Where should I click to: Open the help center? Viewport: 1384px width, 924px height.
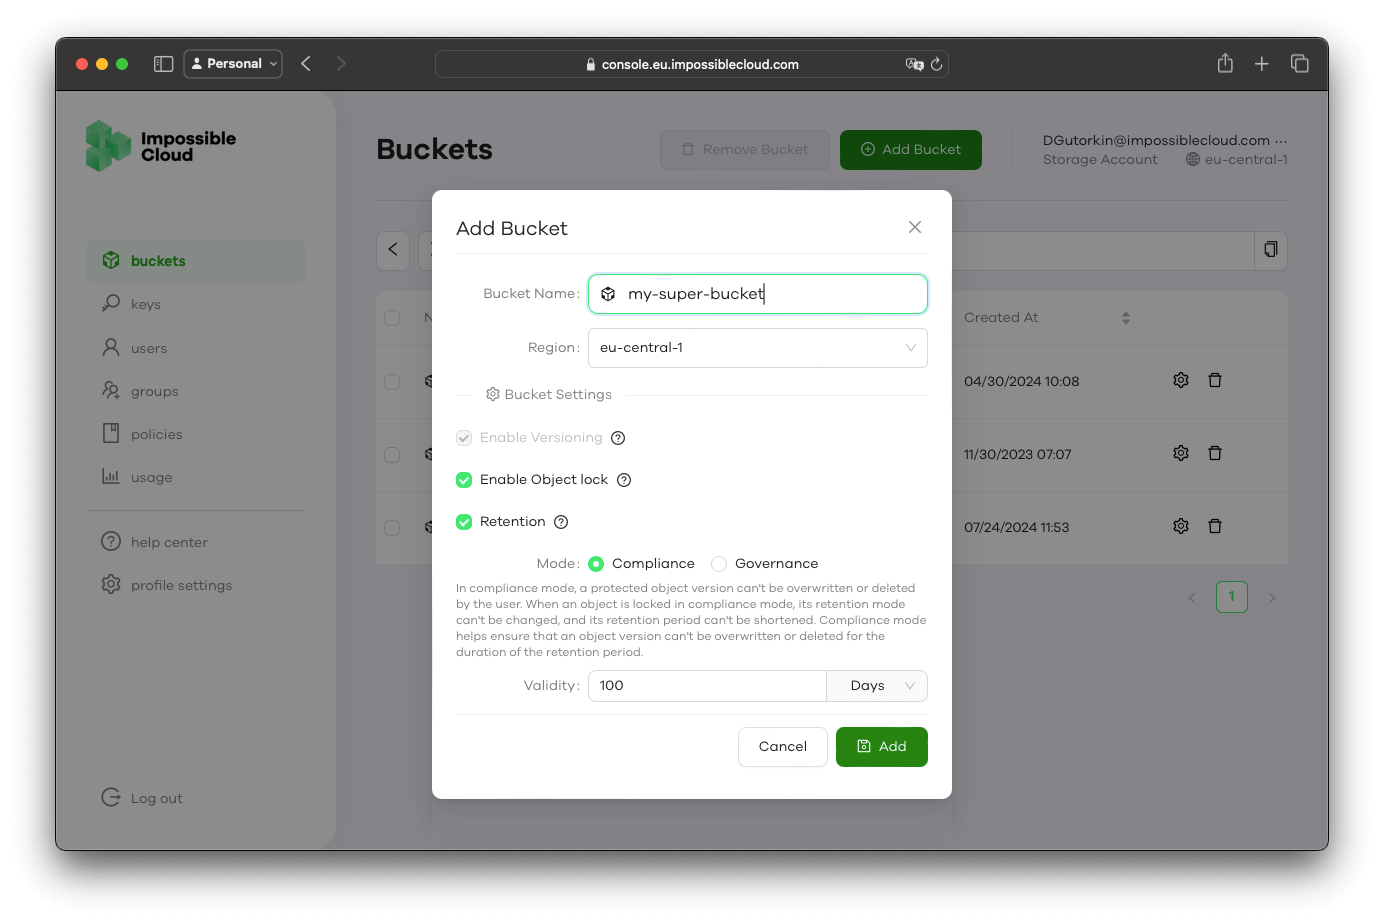click(x=161, y=541)
